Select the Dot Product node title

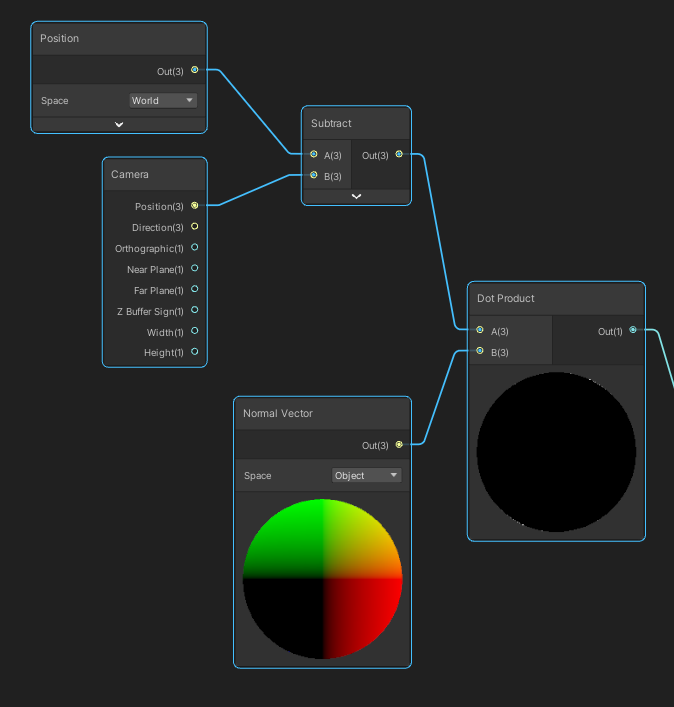506,298
